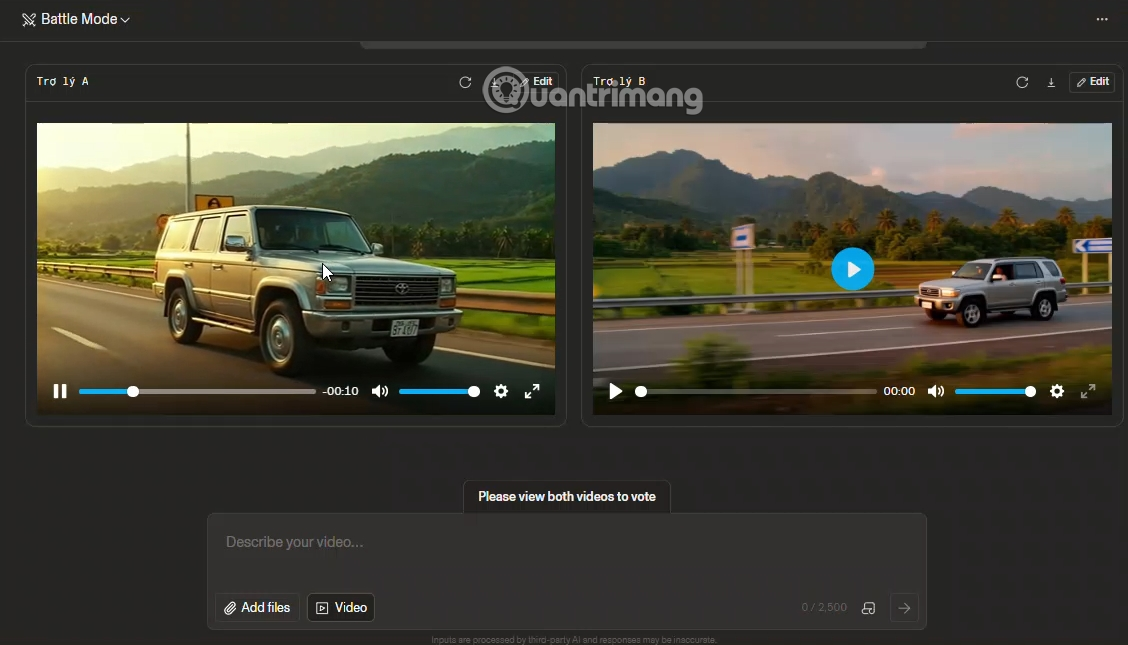Regenerate Trợ lý B video
The image size is (1128, 645).
click(1022, 82)
